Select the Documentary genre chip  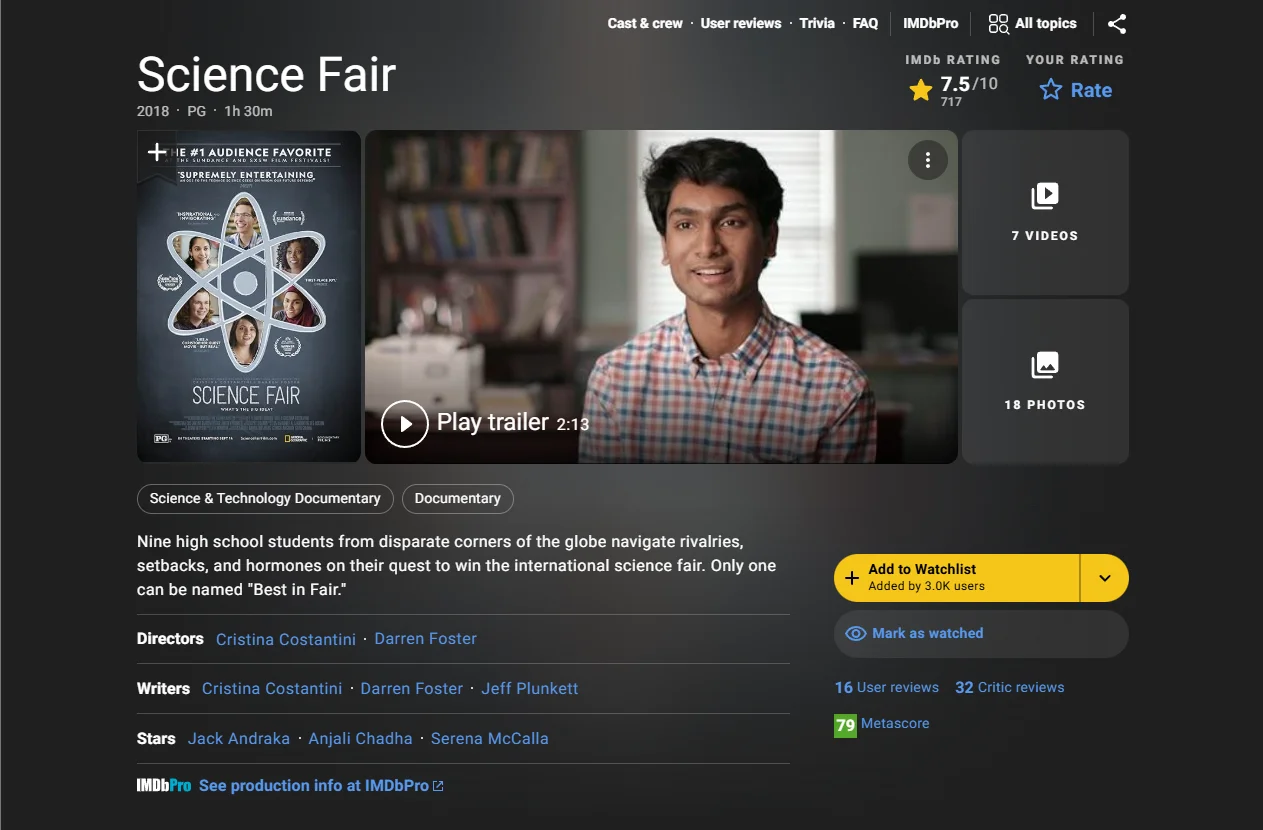coord(458,498)
